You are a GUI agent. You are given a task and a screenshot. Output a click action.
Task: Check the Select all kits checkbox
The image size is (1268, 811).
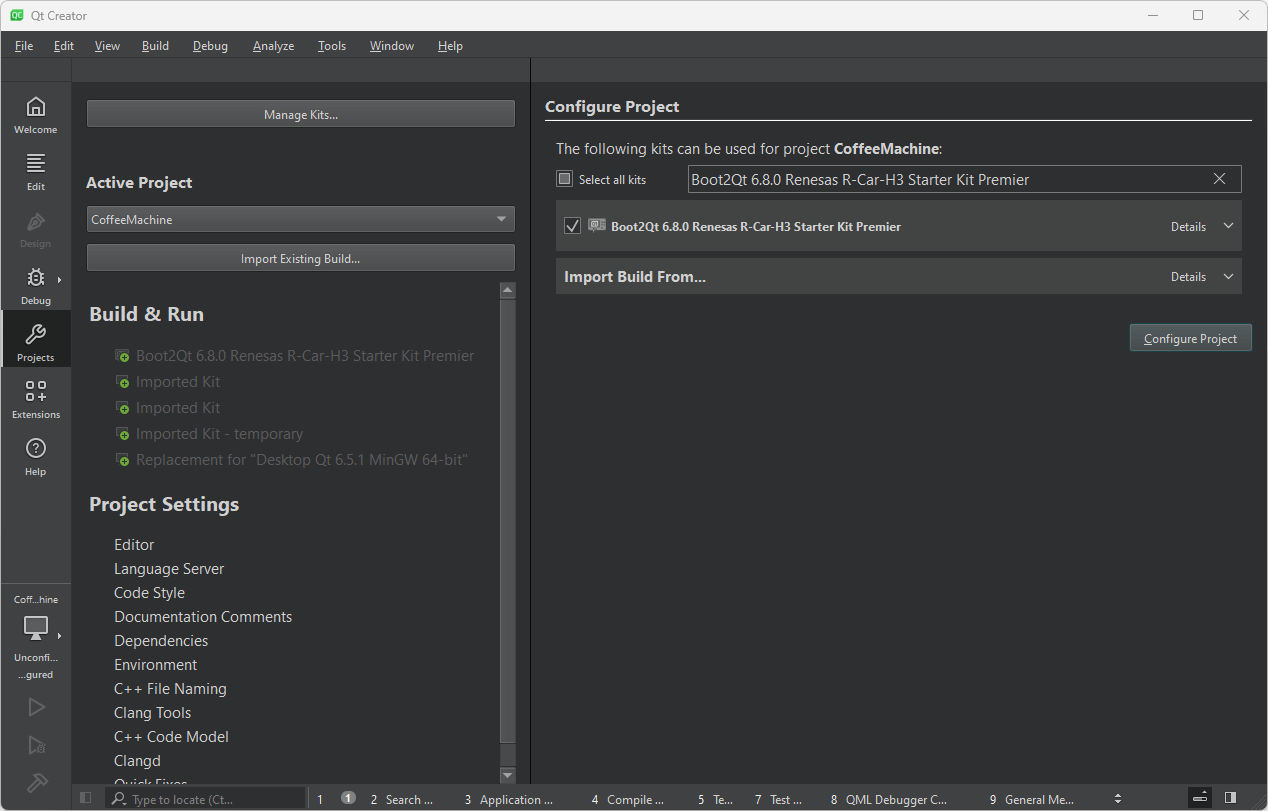point(565,179)
